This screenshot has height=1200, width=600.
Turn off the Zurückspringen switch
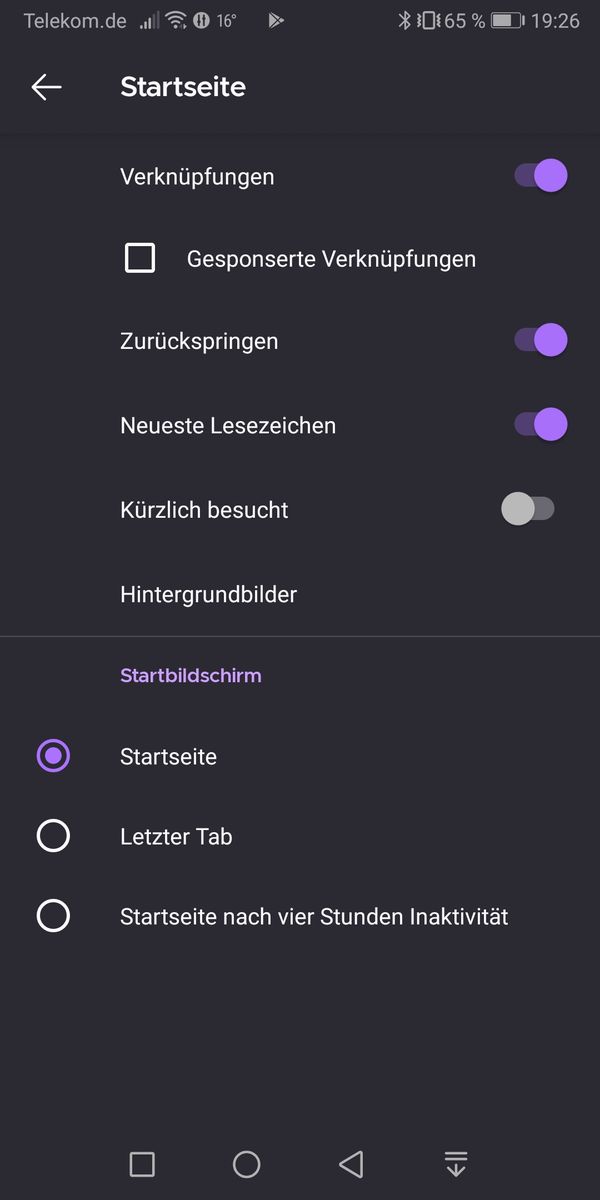pyautogui.click(x=541, y=341)
